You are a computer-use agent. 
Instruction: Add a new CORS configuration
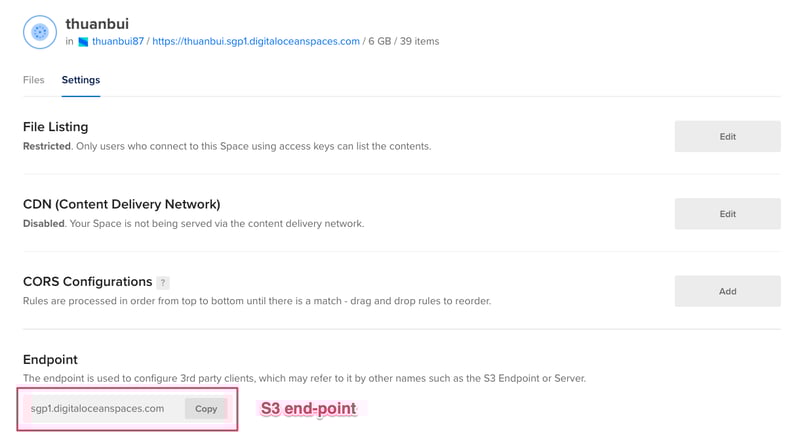click(x=727, y=292)
